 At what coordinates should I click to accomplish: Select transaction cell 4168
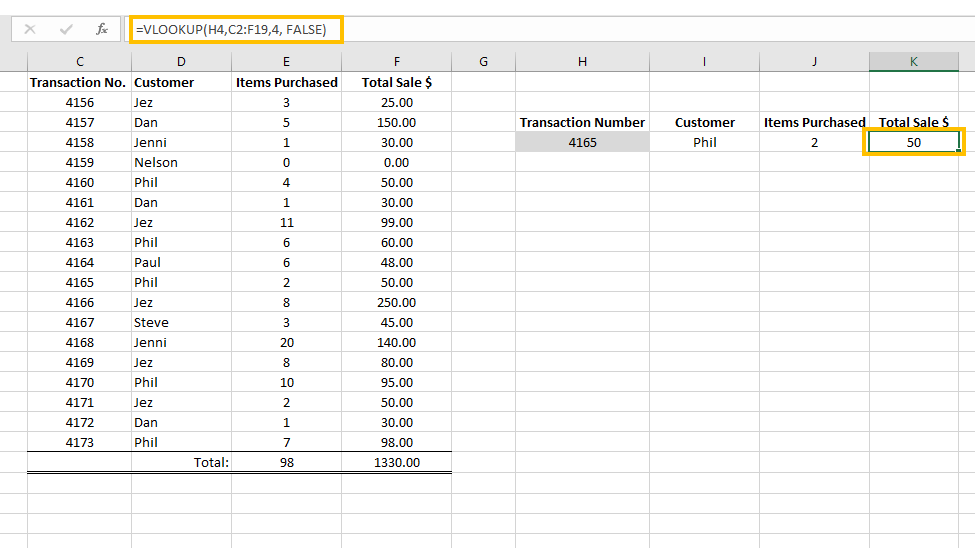click(80, 342)
